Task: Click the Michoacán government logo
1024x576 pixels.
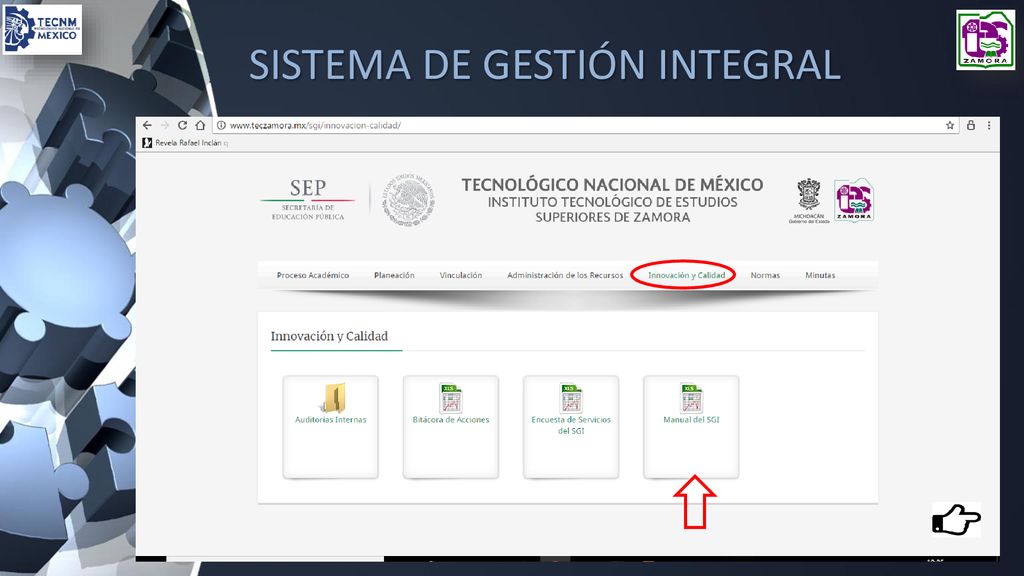Action: (809, 201)
